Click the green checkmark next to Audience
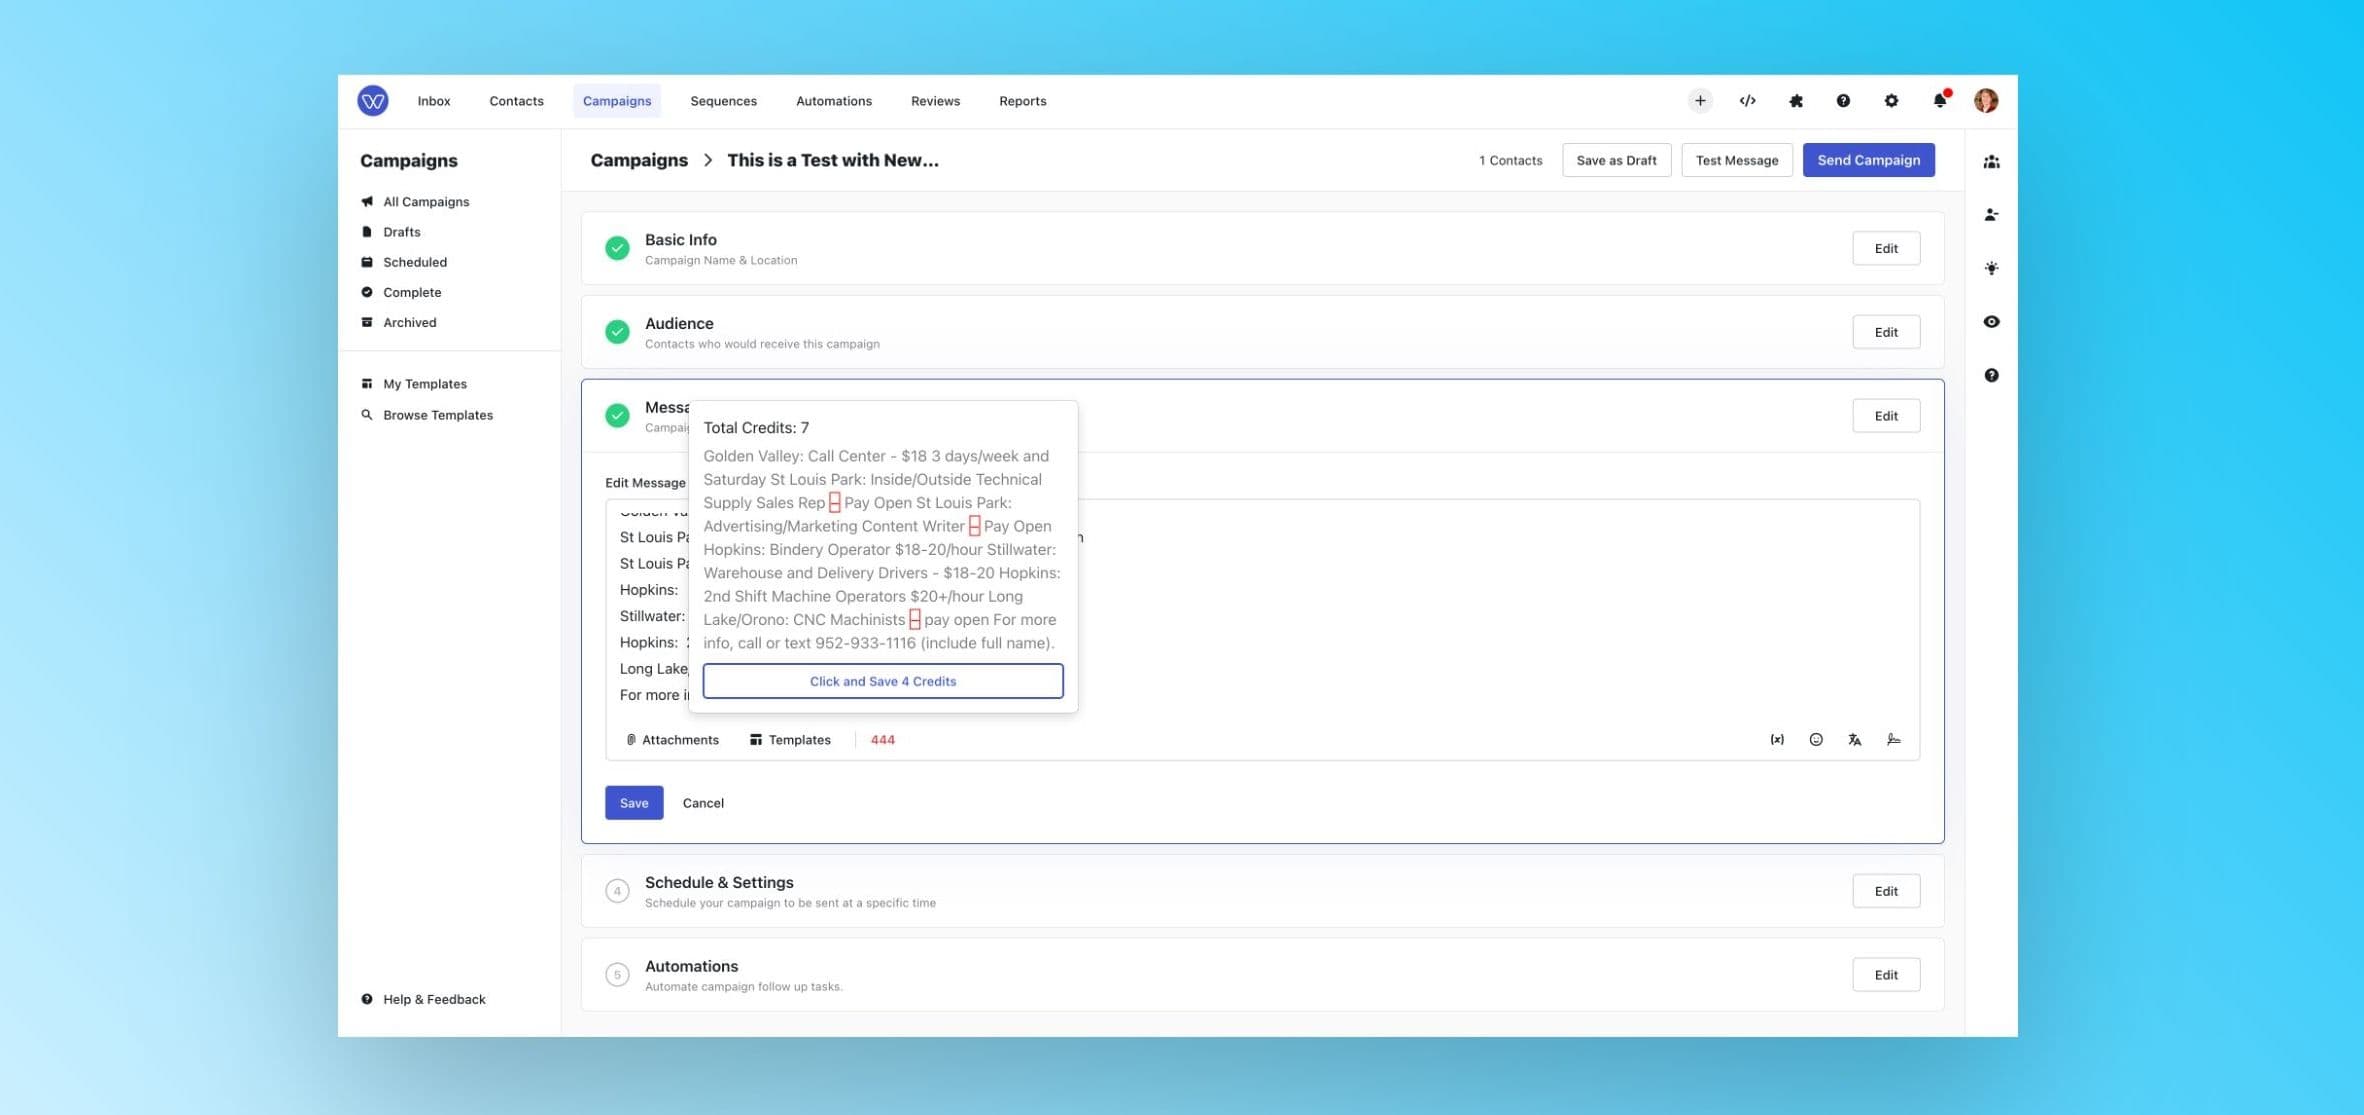This screenshot has height=1115, width=2364. point(617,331)
